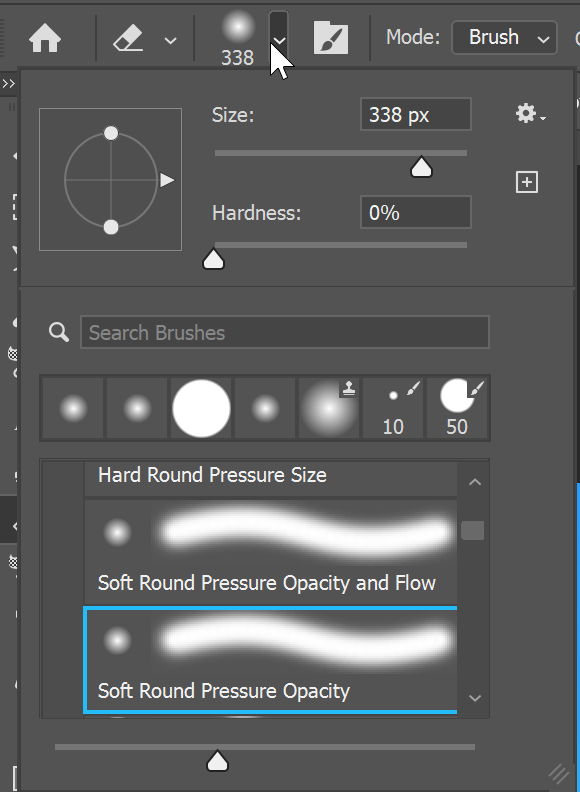The height and width of the screenshot is (792, 580).
Task: Pick the hard round recent brush
Action: pos(201,408)
